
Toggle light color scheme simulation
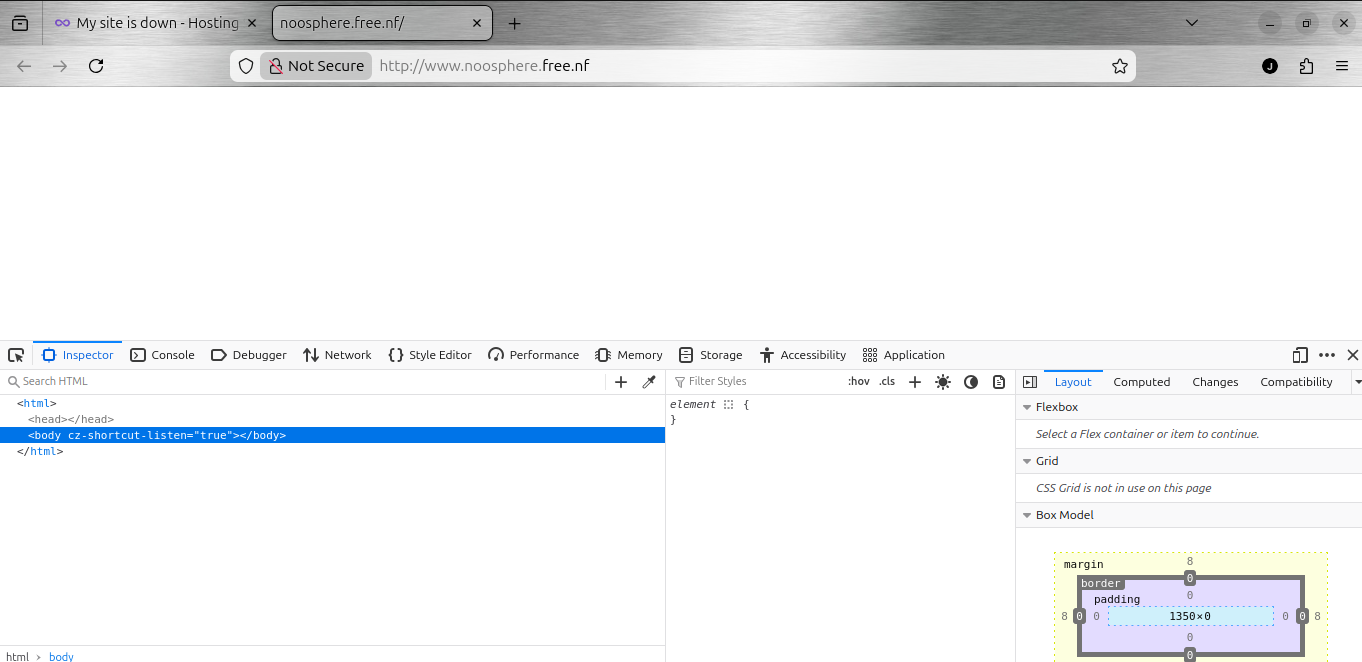[x=943, y=382]
